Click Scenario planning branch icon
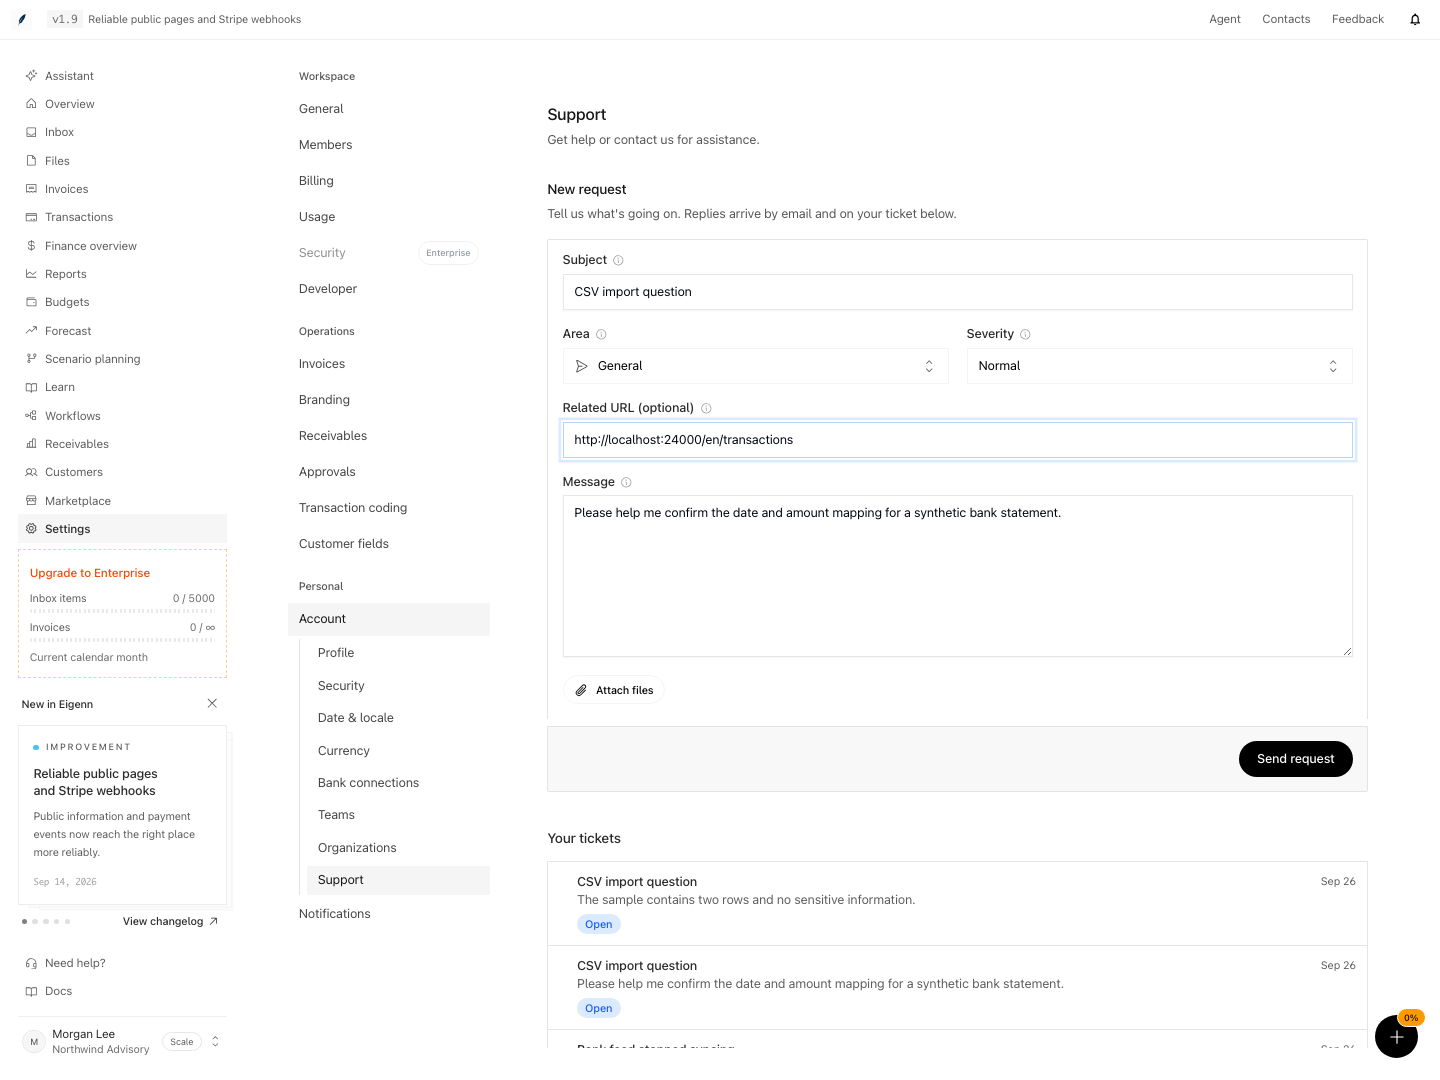Viewport: 1440px width, 1080px height. coord(31,359)
